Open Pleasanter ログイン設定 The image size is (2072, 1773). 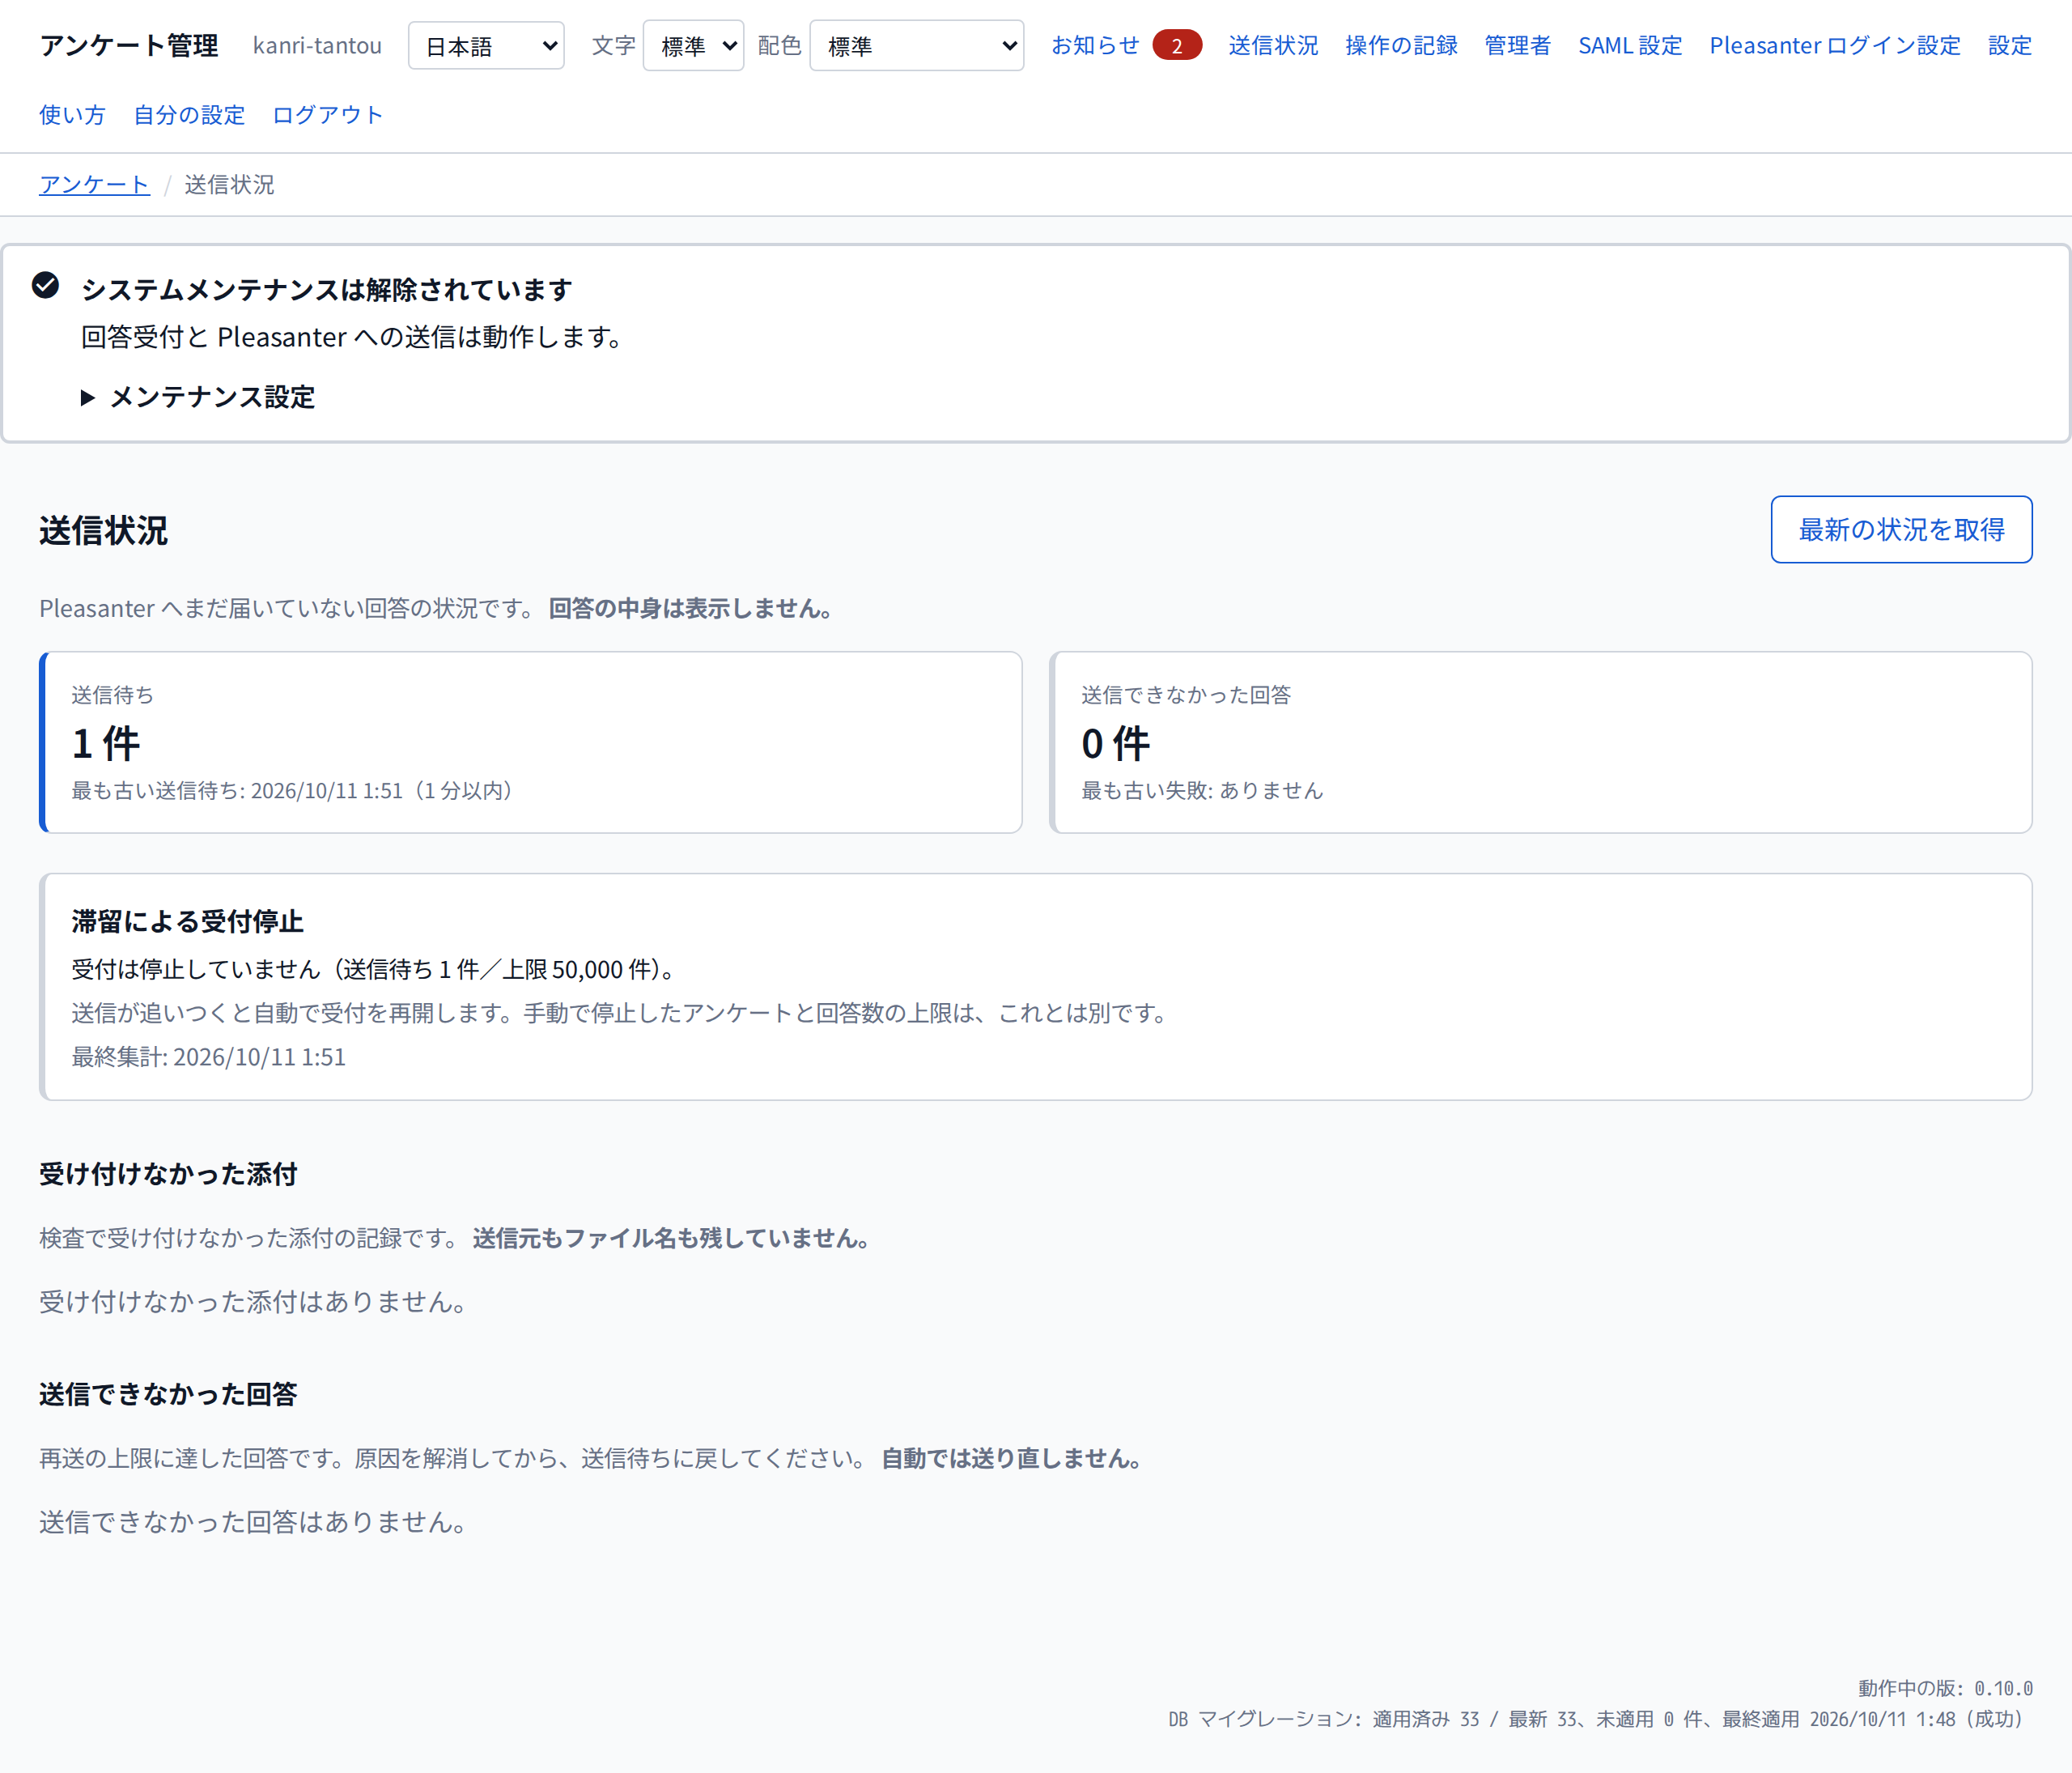pos(1835,46)
